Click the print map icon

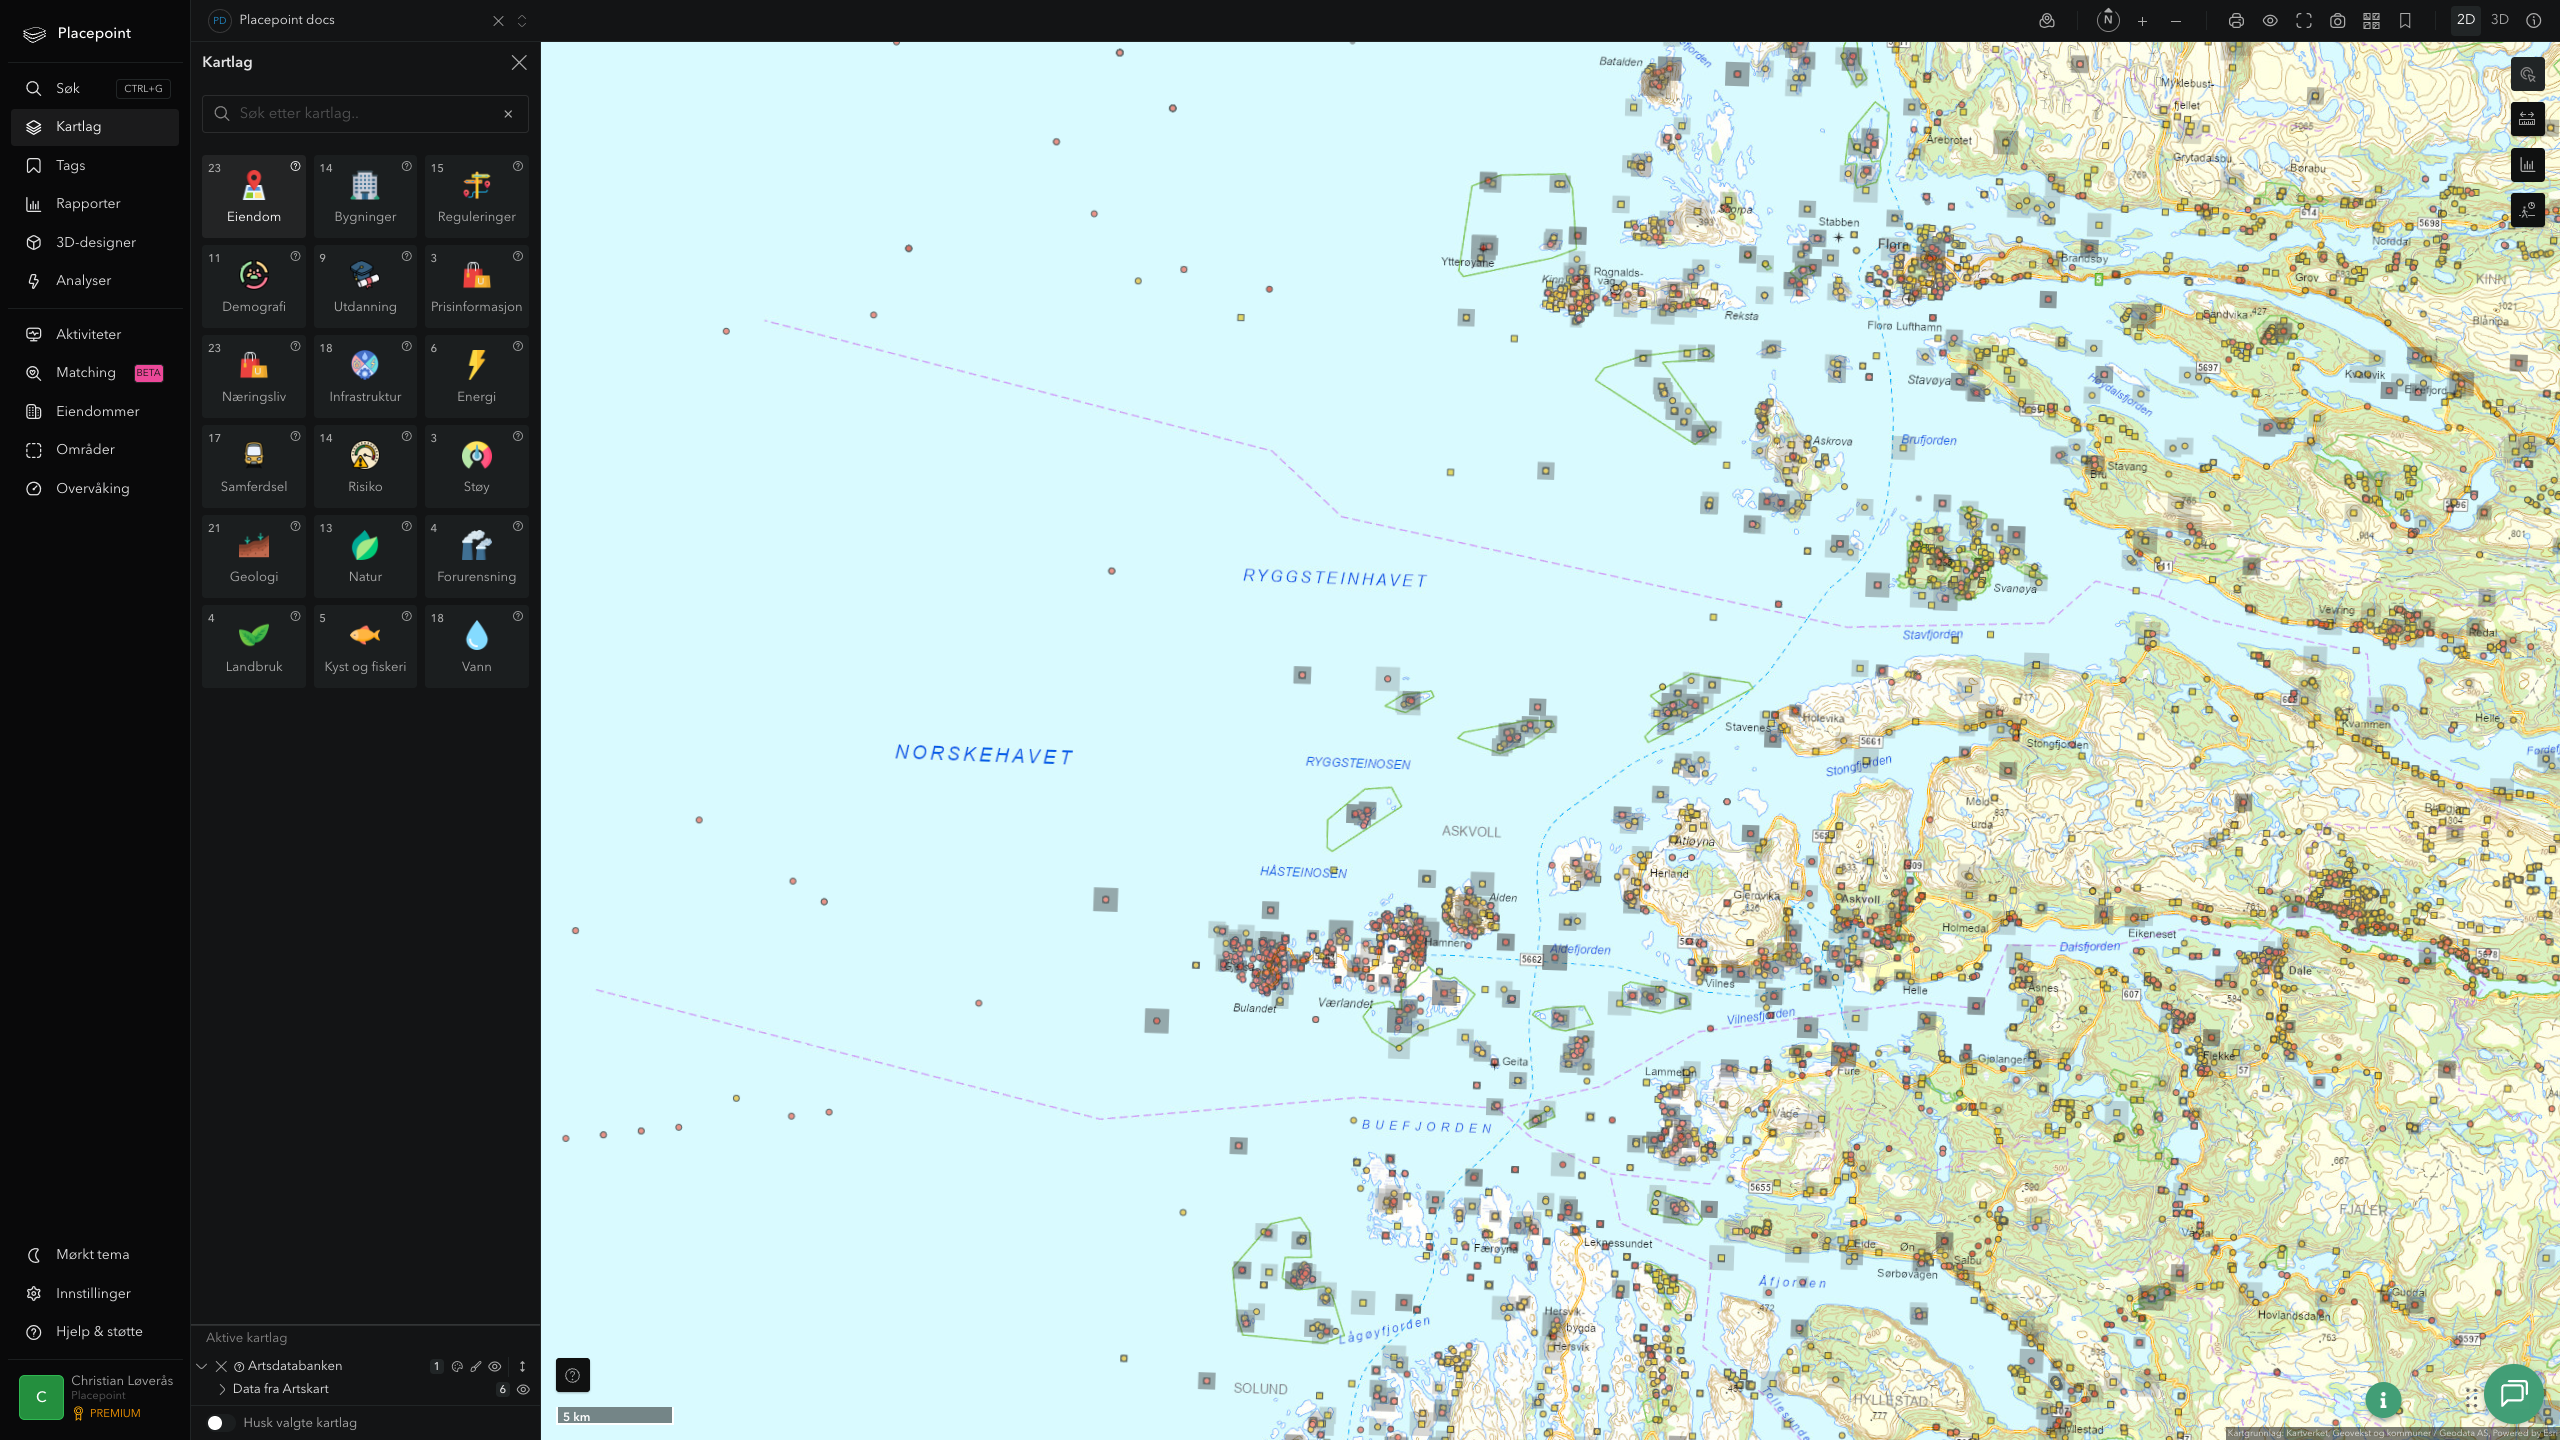coord(2236,21)
